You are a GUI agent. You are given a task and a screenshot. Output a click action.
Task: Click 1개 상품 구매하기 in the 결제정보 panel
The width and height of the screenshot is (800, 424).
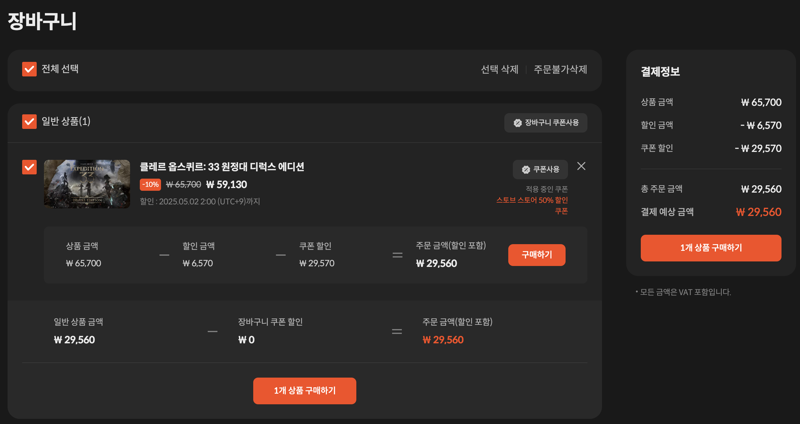pos(711,248)
